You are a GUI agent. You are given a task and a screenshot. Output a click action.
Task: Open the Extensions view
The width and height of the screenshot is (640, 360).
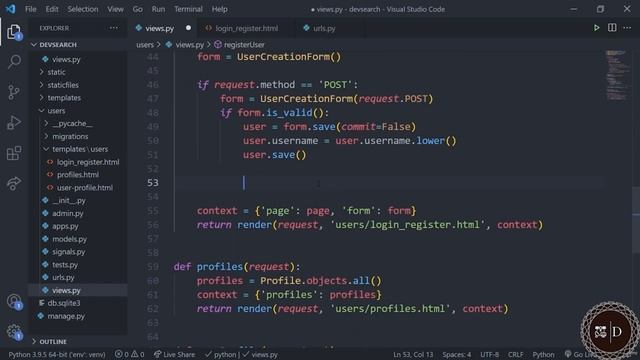(x=13, y=153)
